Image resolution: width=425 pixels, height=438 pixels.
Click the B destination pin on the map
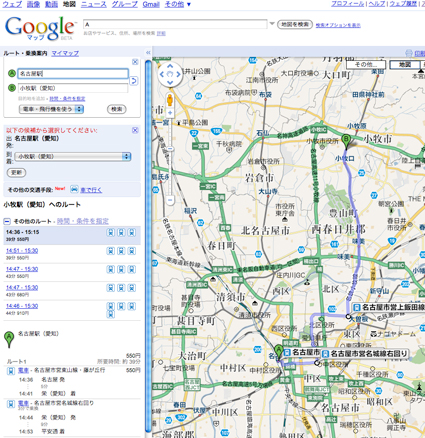pos(346,141)
